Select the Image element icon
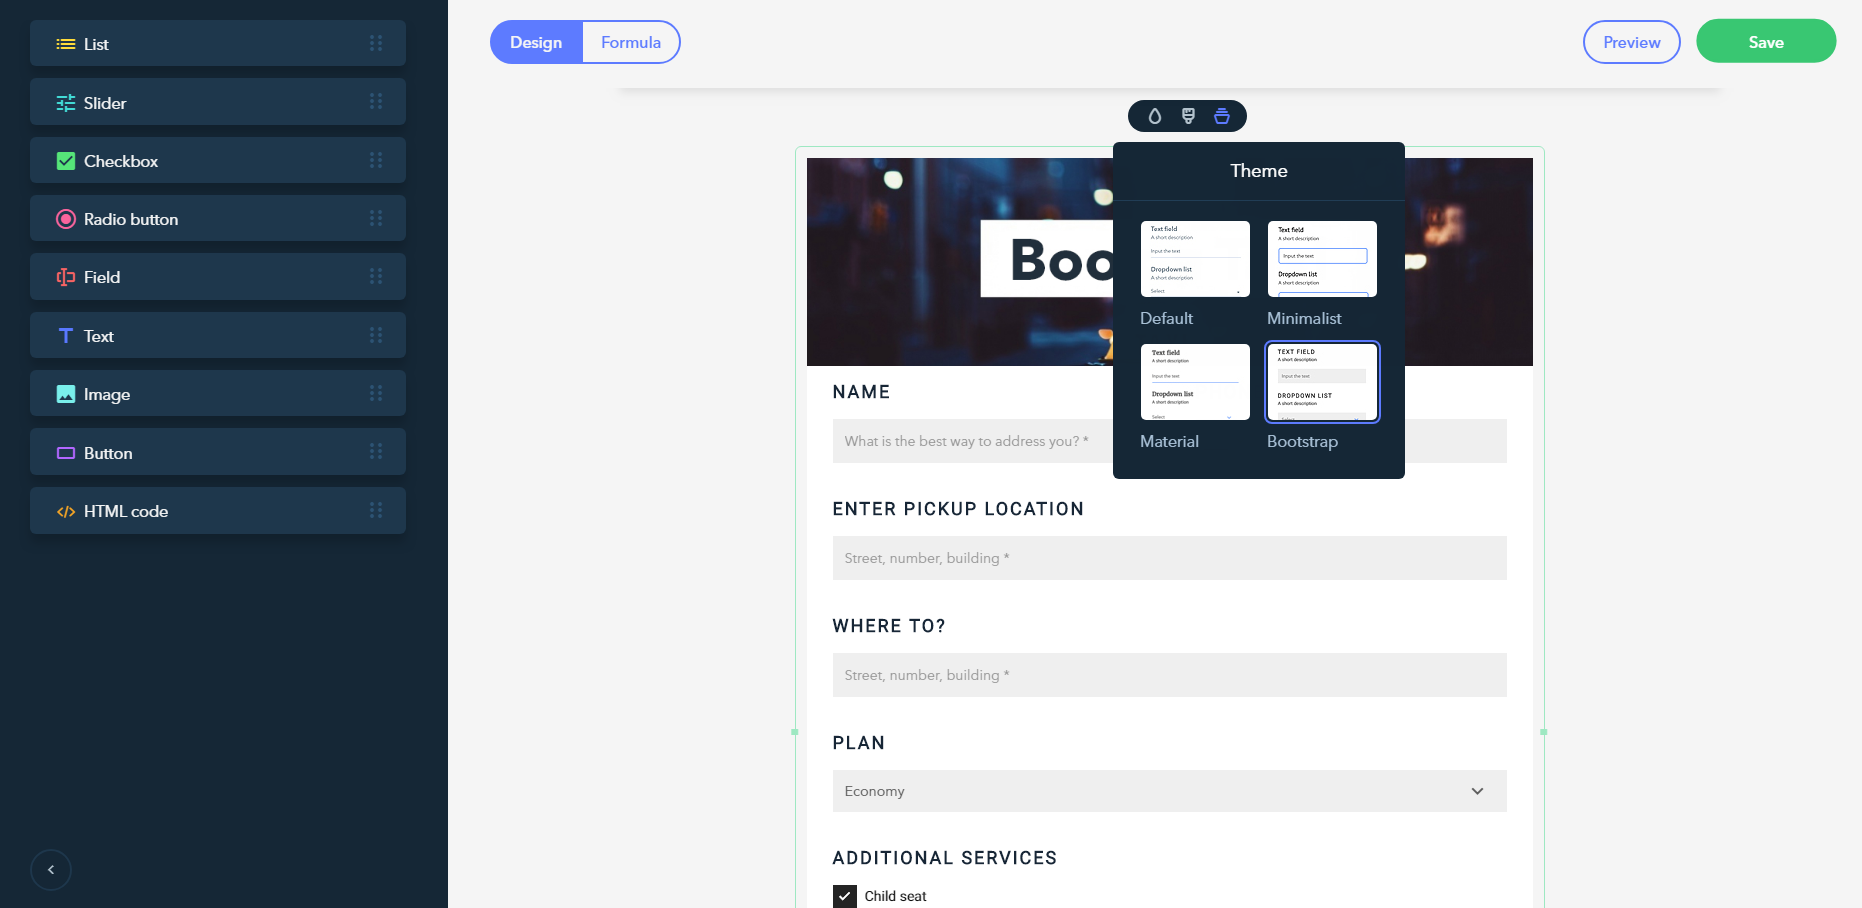The width and height of the screenshot is (1862, 908). click(66, 394)
